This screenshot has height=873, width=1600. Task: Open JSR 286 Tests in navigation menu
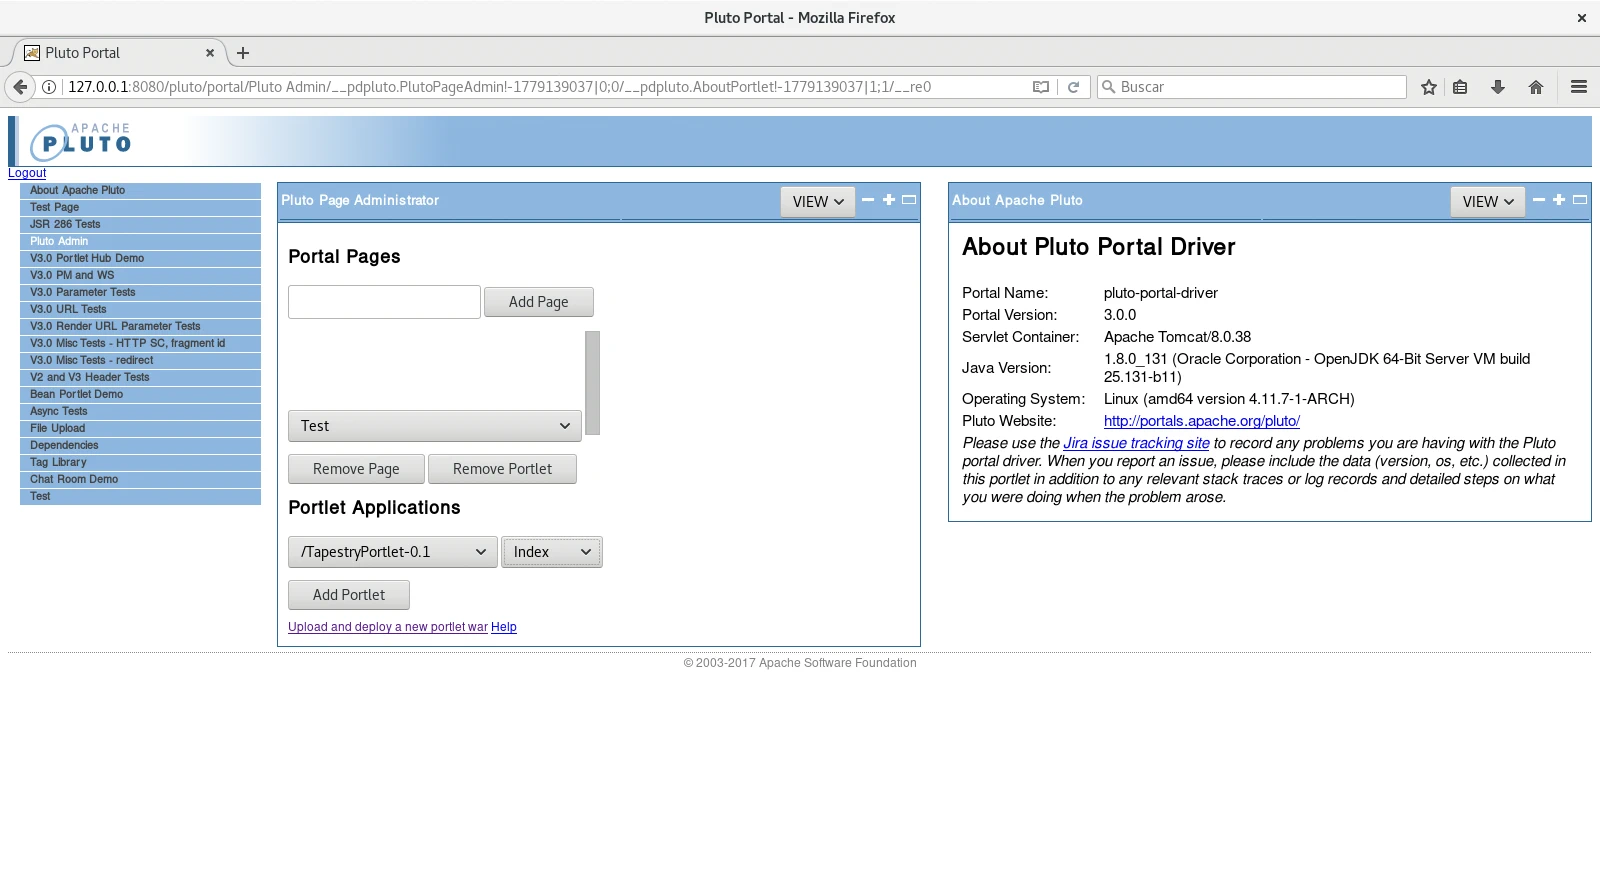coord(65,224)
